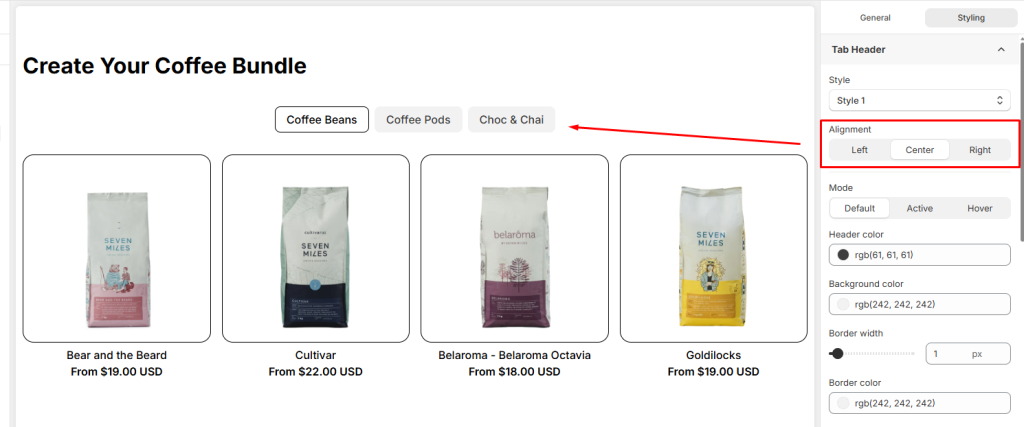Switch mode to Hover

pyautogui.click(x=980, y=208)
